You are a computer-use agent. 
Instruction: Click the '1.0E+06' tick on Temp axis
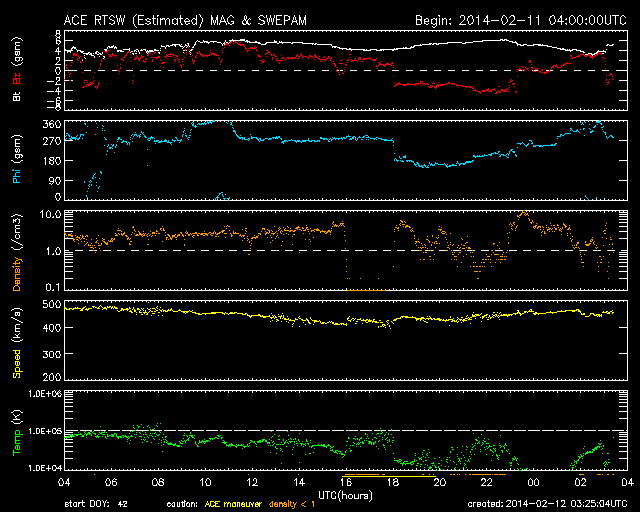click(x=44, y=394)
